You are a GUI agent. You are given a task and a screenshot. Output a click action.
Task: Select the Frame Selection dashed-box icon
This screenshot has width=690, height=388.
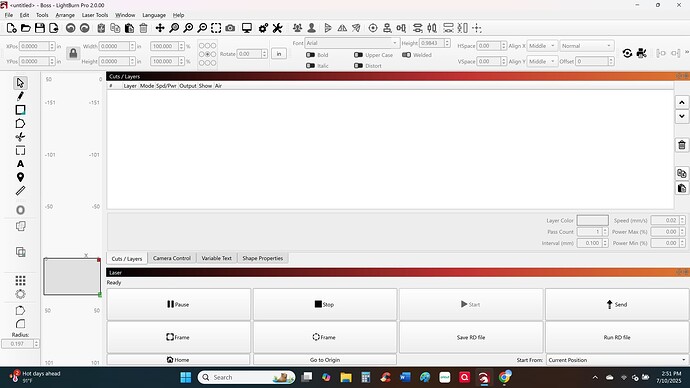coord(216,28)
